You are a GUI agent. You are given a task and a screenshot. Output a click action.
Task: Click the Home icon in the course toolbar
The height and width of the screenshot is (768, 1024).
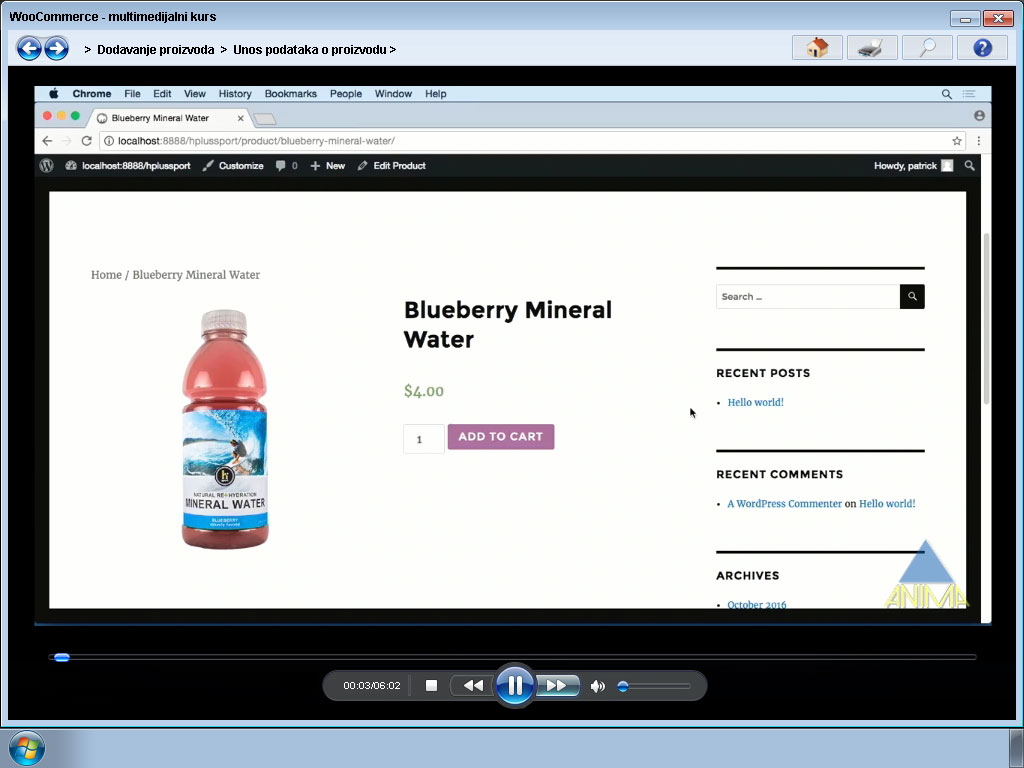(817, 48)
